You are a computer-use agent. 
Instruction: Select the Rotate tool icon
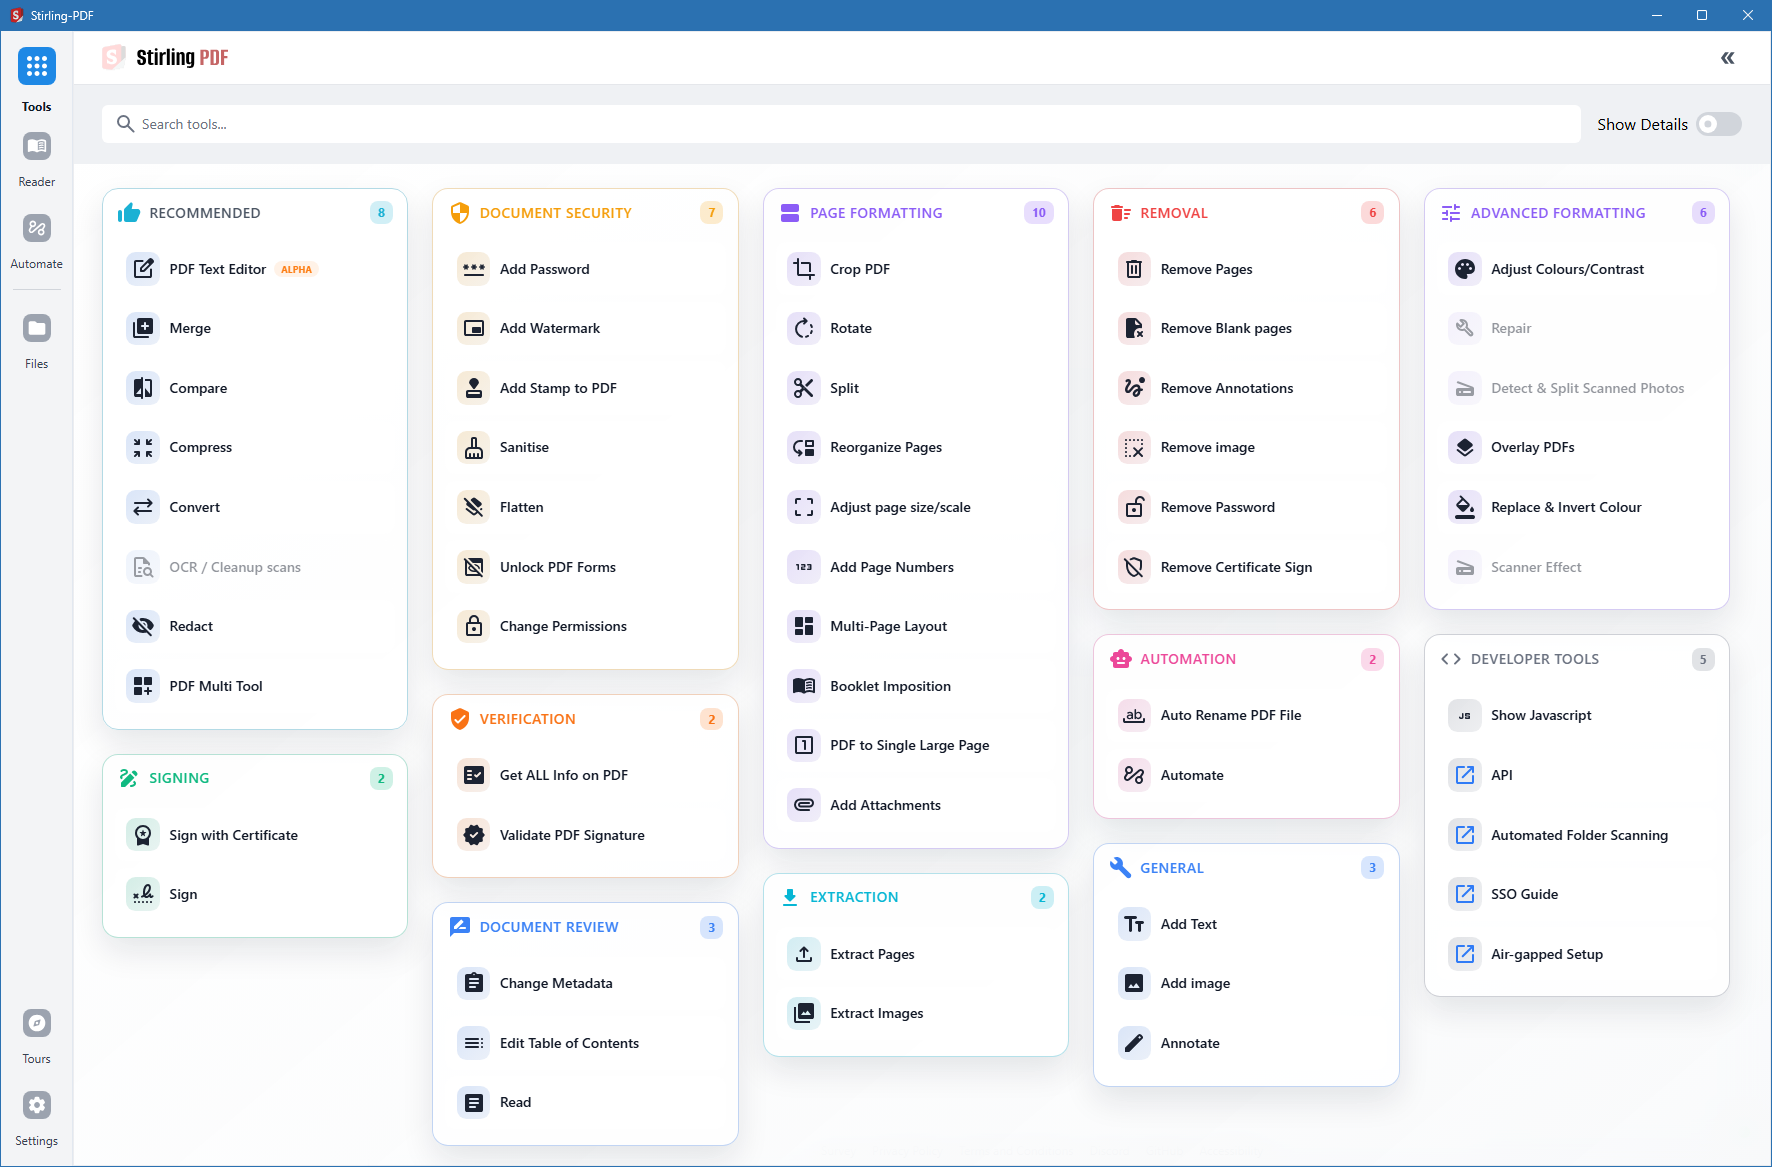click(x=803, y=328)
